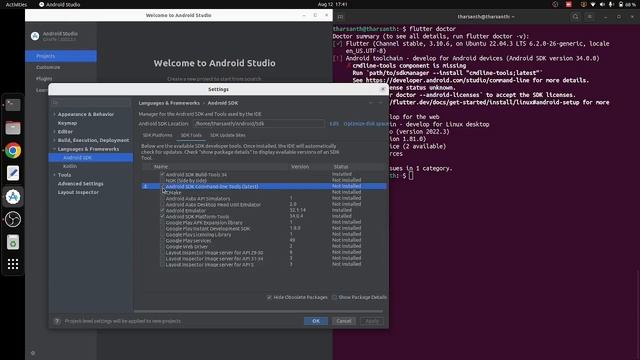
Task: Switch to SDK Platforms tab
Action: (x=157, y=135)
